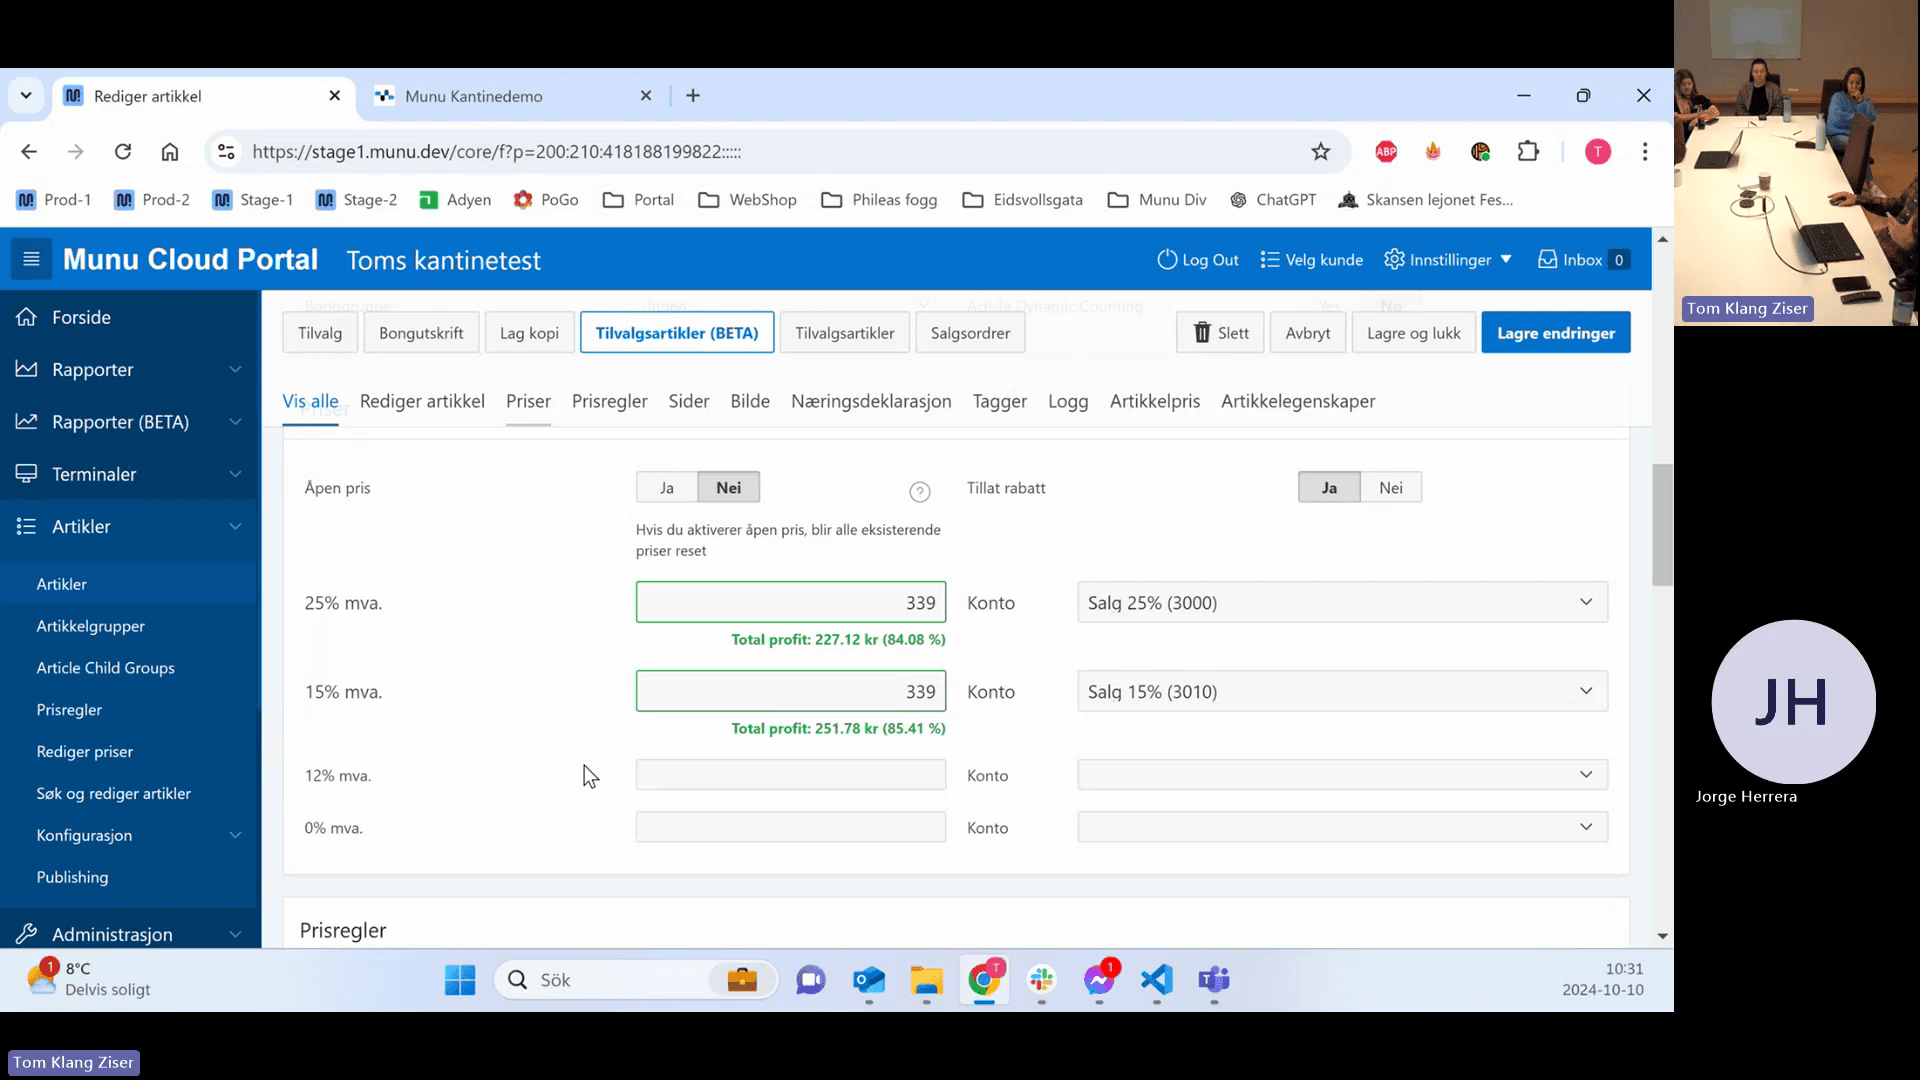This screenshot has height=1080, width=1920.
Task: Click the 25% mva. price input field
Action: (x=791, y=603)
